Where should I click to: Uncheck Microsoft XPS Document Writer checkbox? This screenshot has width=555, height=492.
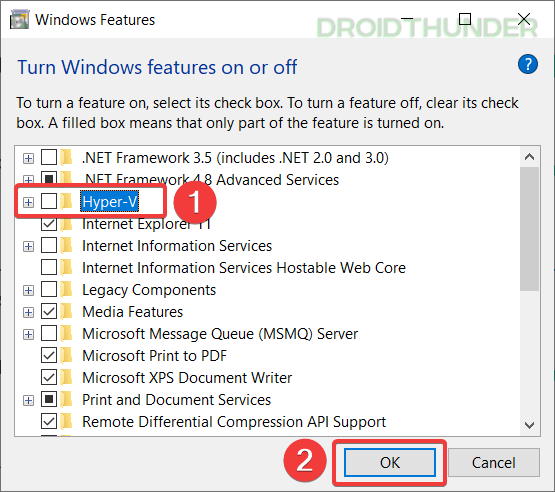pos(49,377)
